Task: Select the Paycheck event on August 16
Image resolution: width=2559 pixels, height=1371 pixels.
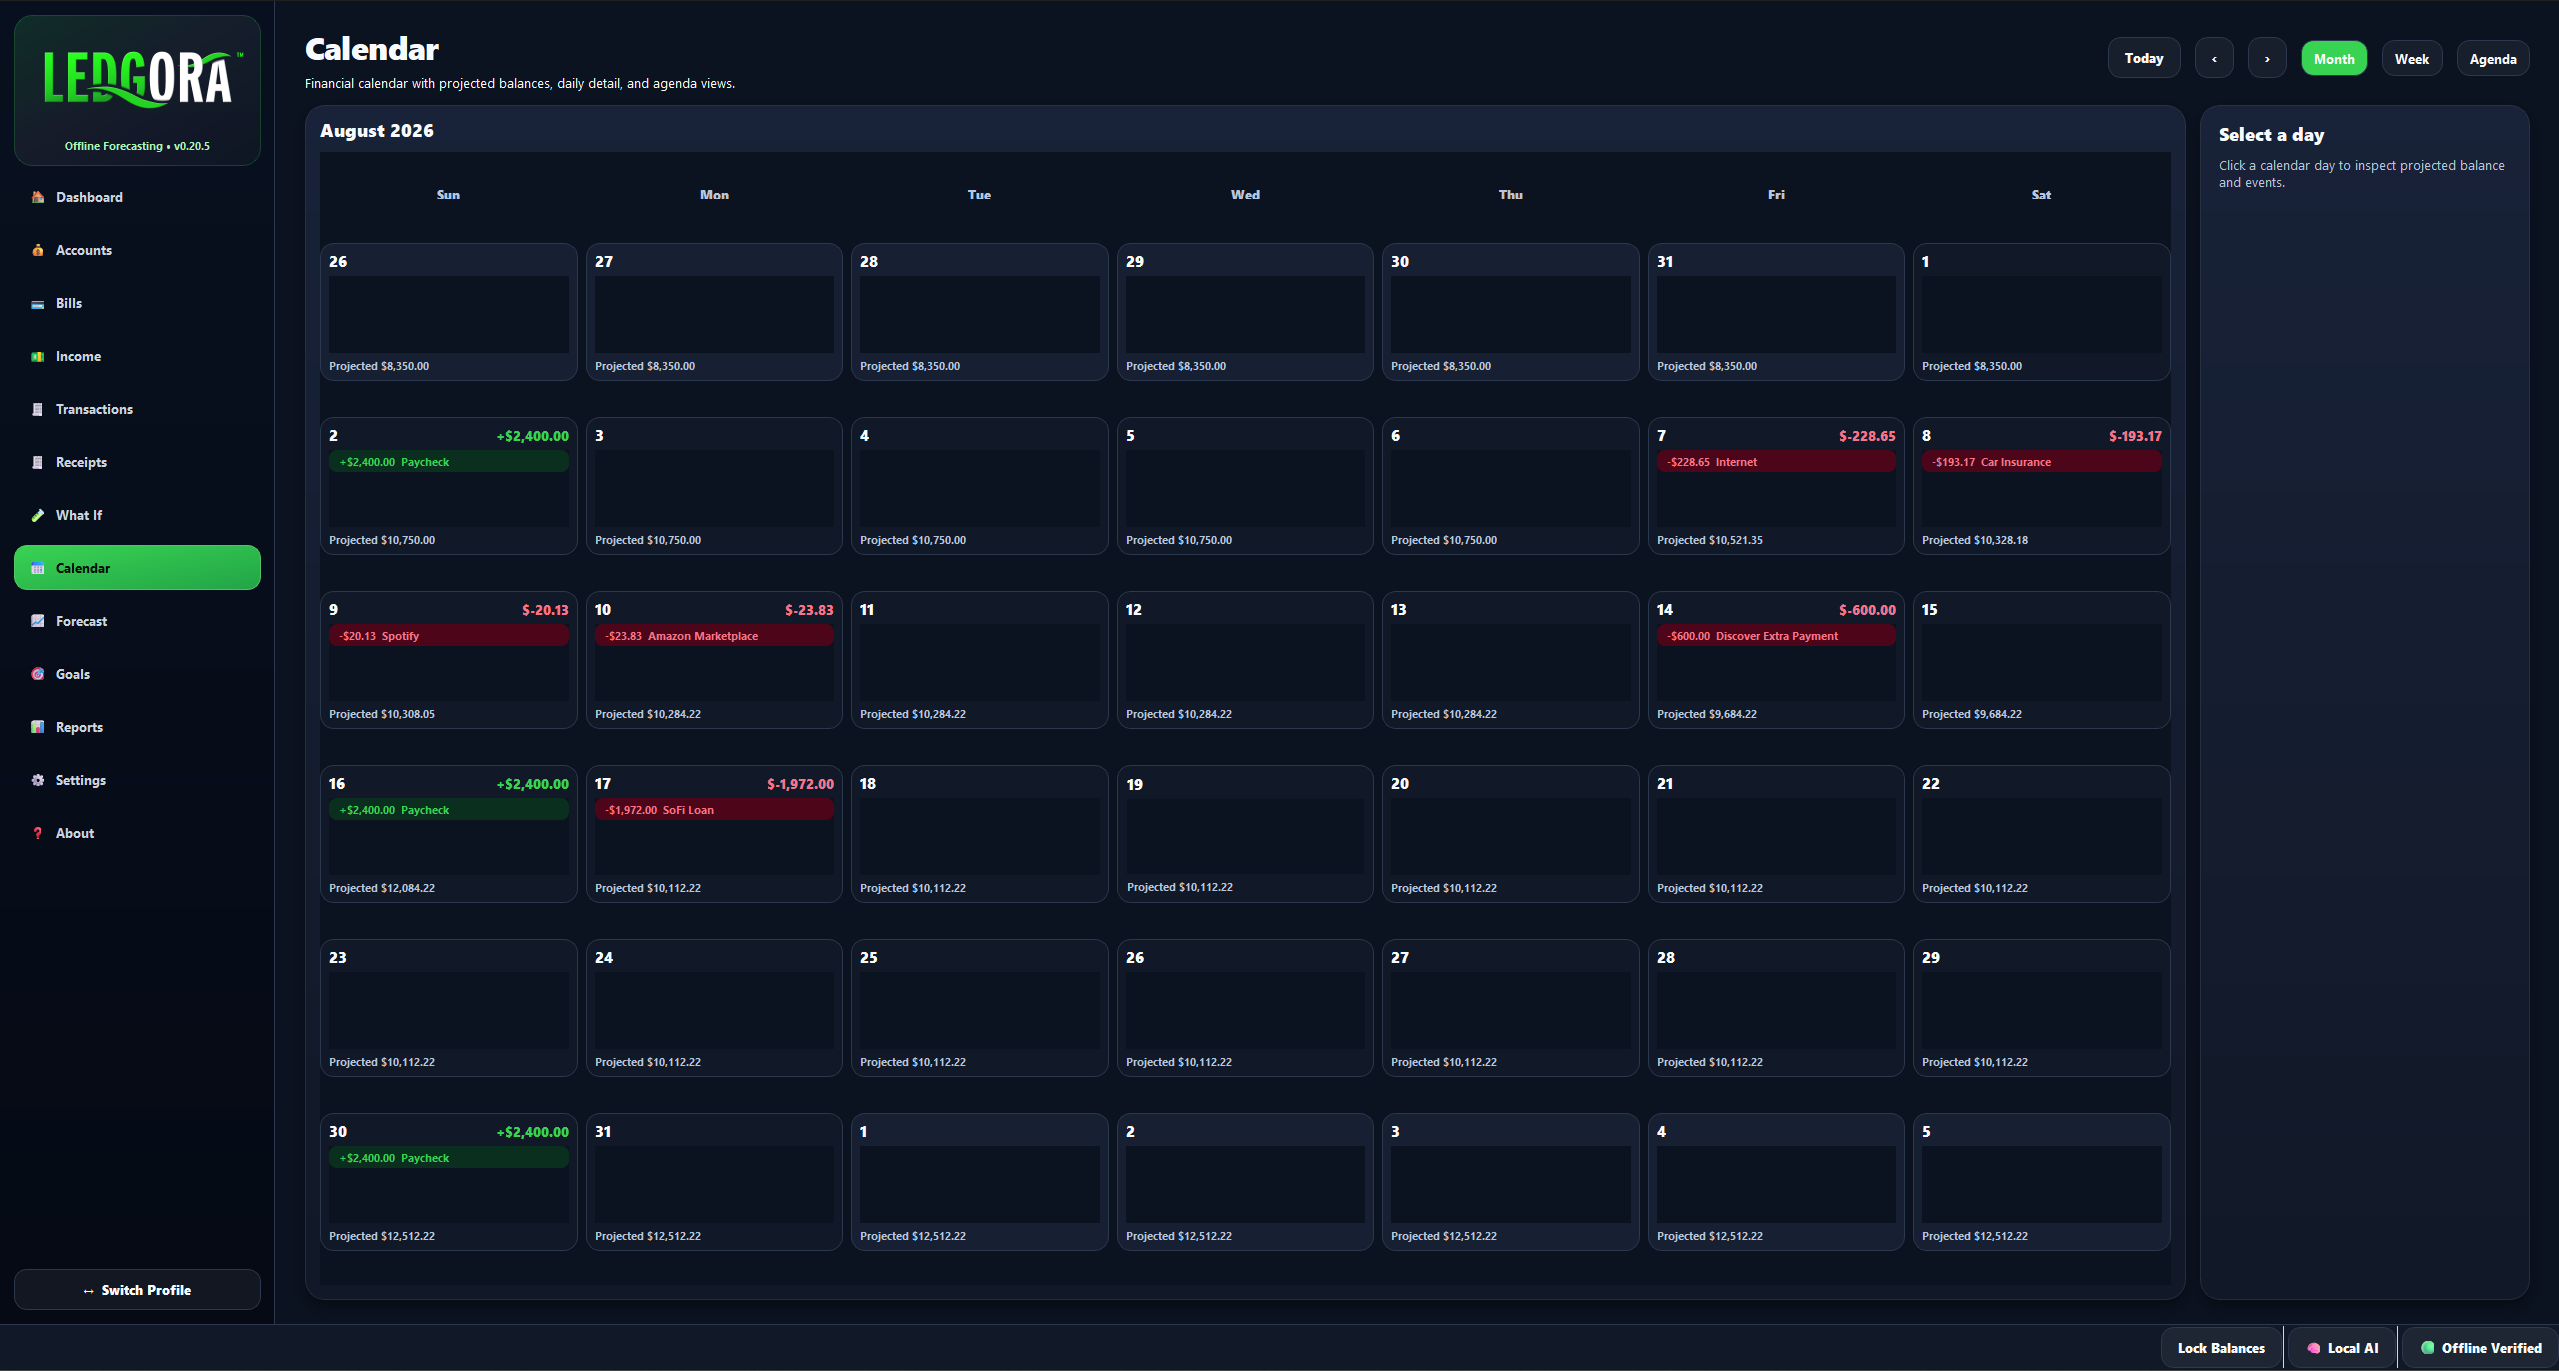Action: click(449, 810)
